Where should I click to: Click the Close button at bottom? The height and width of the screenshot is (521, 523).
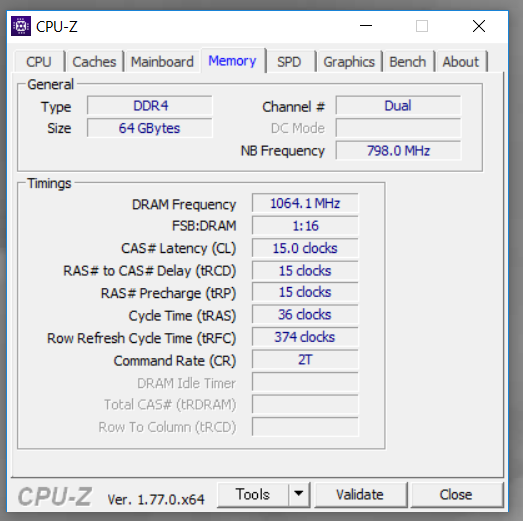tap(456, 494)
